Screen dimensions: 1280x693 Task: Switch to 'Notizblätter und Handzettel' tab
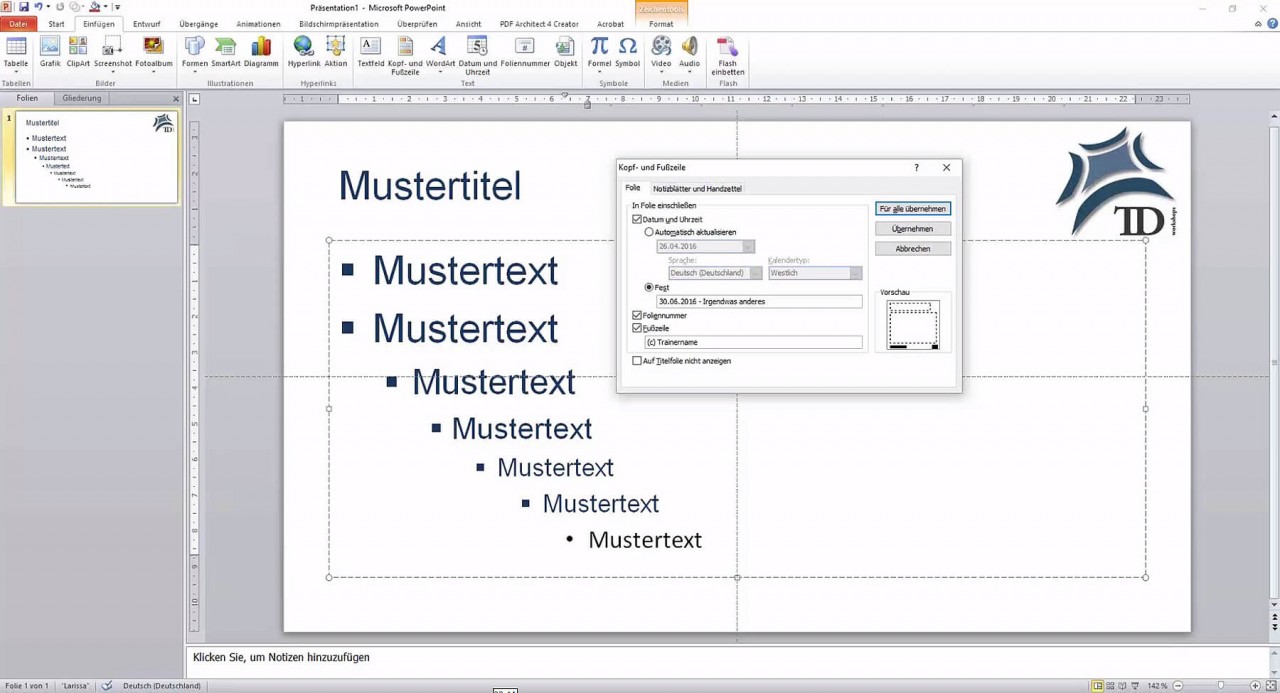click(697, 188)
